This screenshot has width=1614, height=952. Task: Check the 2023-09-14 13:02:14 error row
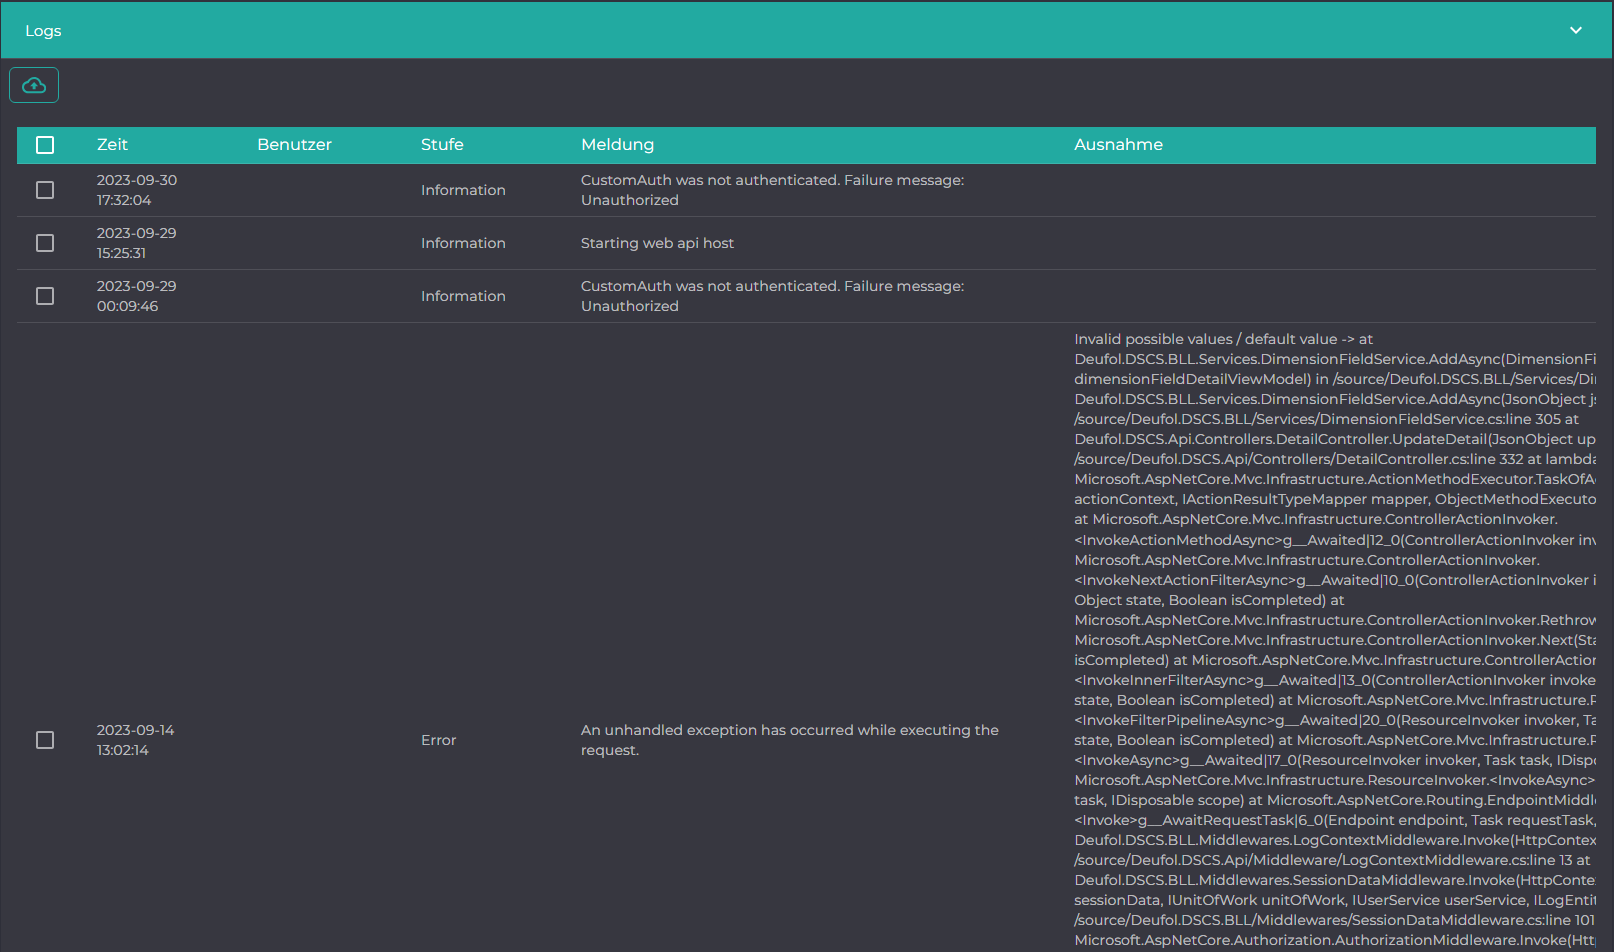(x=45, y=740)
